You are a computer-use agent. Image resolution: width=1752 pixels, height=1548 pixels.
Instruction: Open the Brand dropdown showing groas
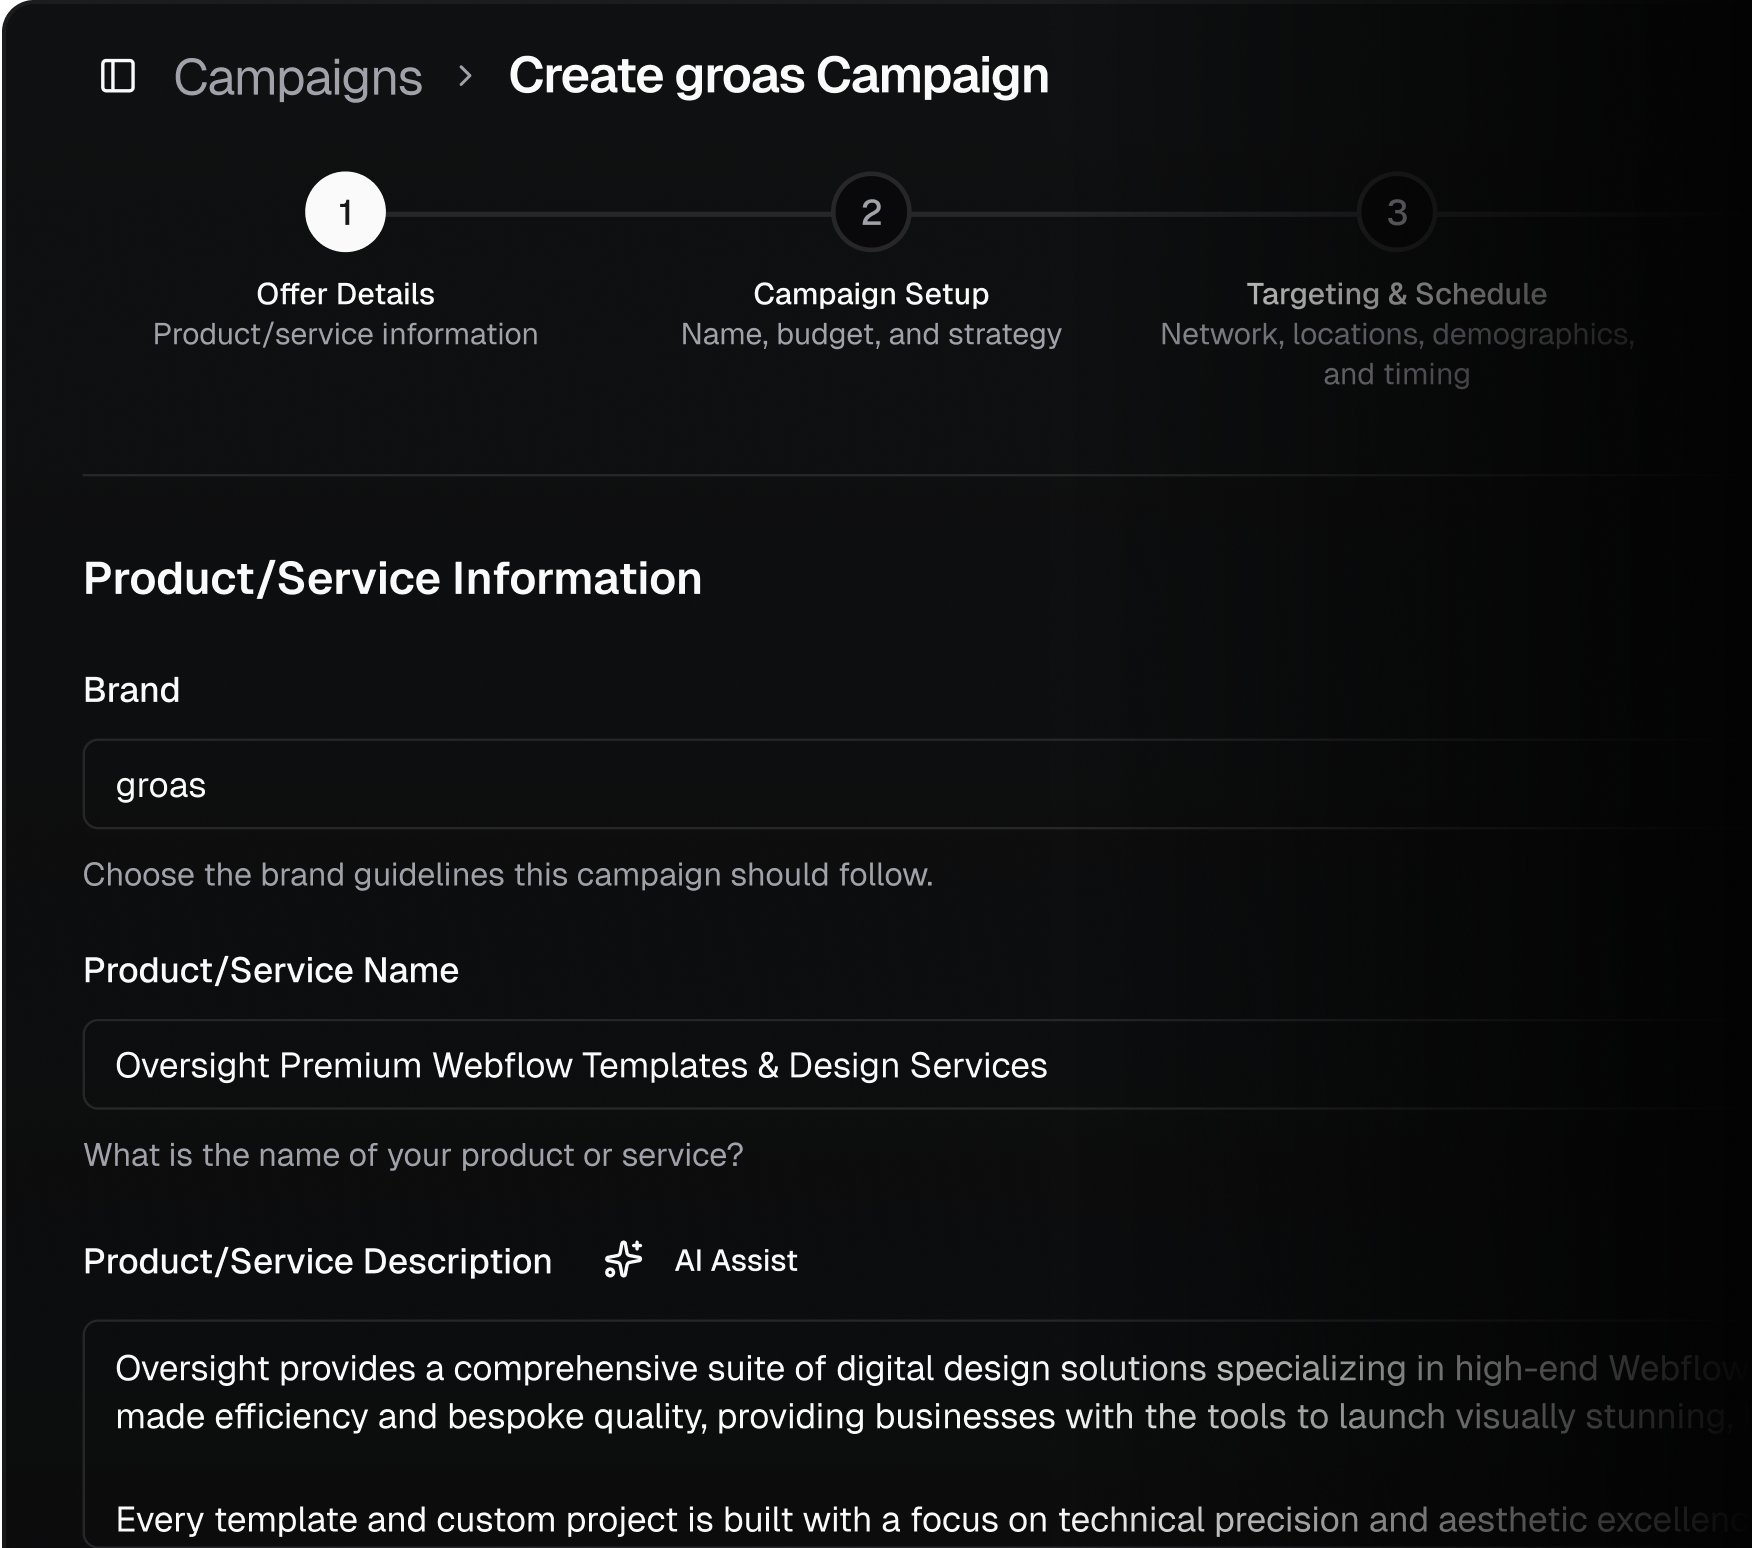click(x=917, y=784)
